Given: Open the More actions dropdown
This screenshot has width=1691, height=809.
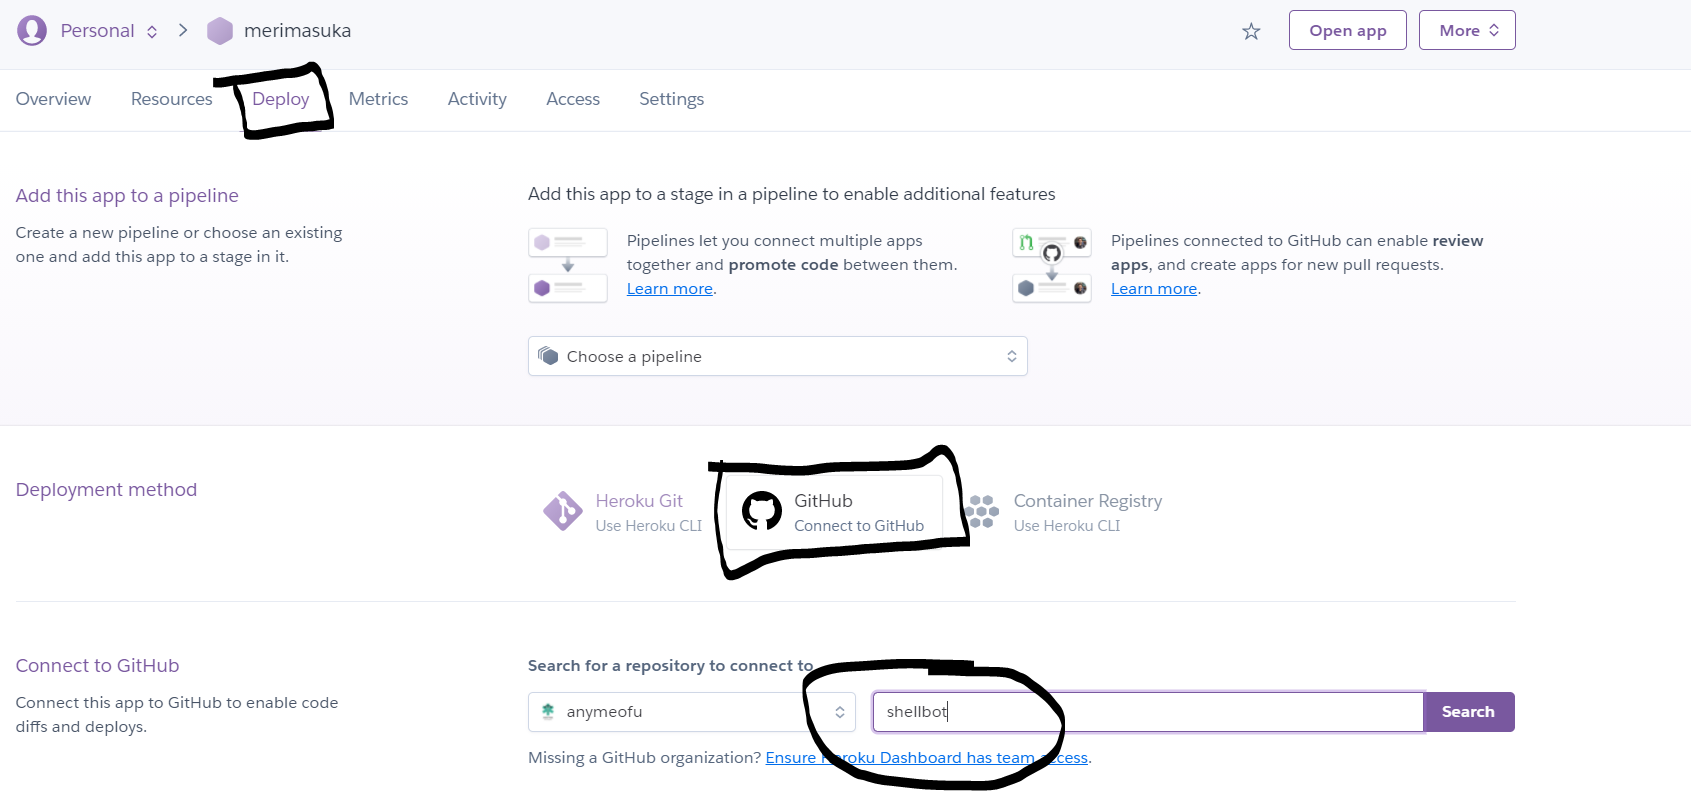Looking at the screenshot, I should click(x=1467, y=31).
